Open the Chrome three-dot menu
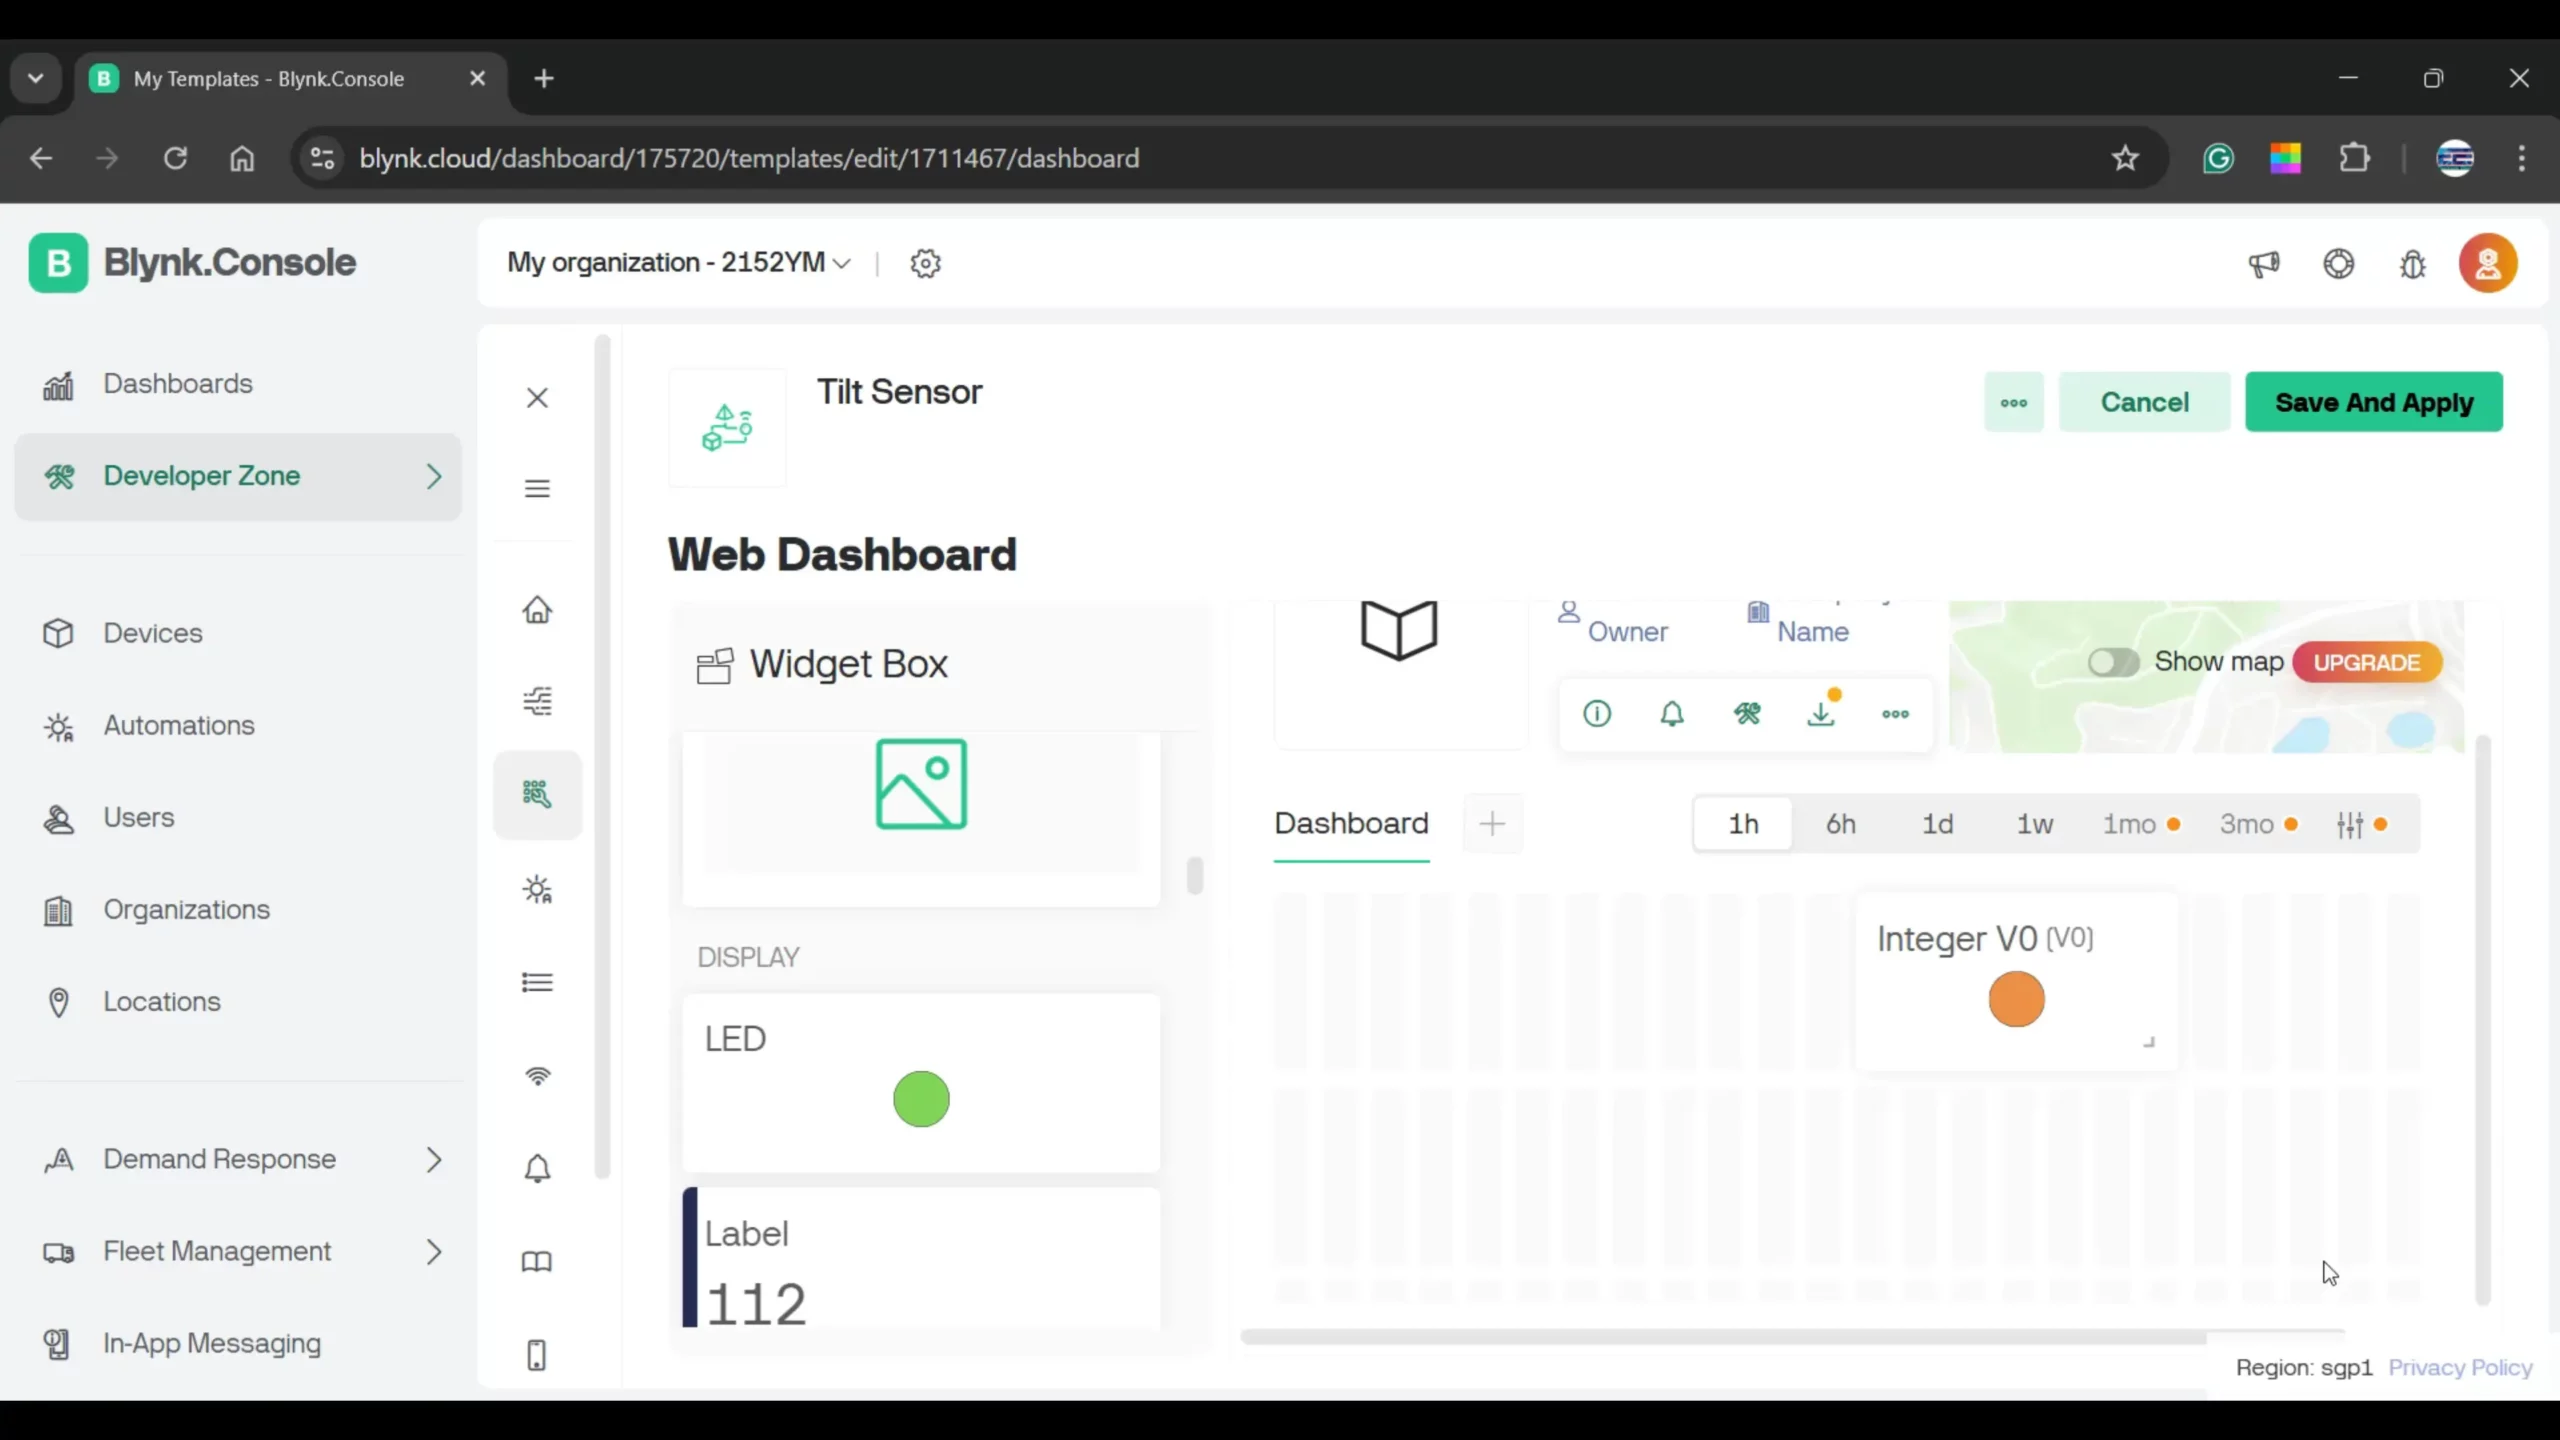The image size is (2560, 1440). pos(2521,158)
